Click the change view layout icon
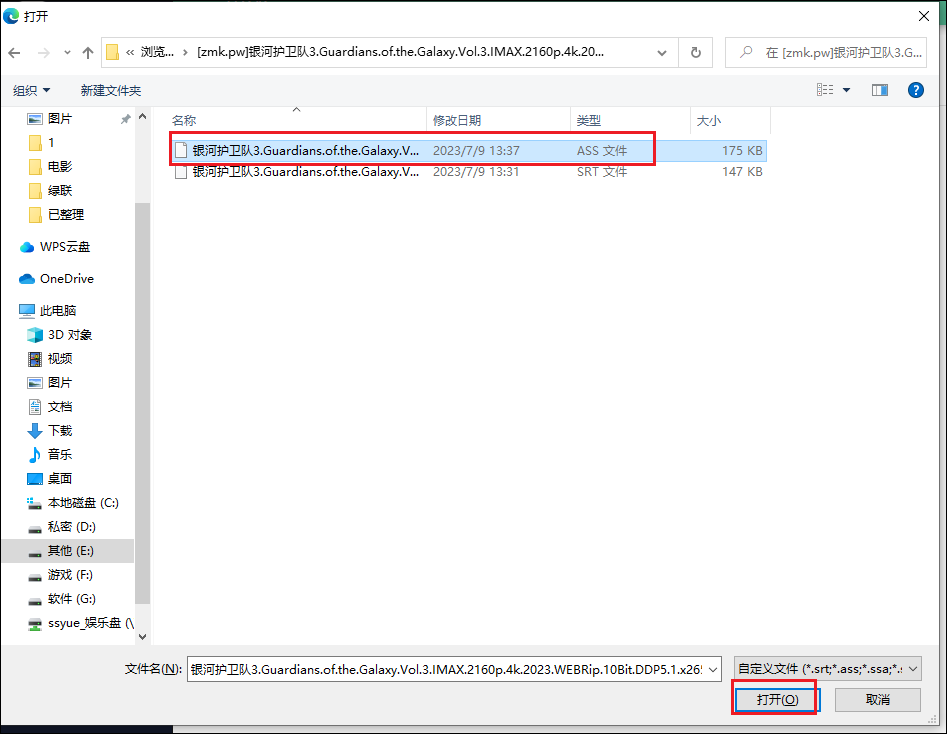This screenshot has width=947, height=734. (x=826, y=90)
